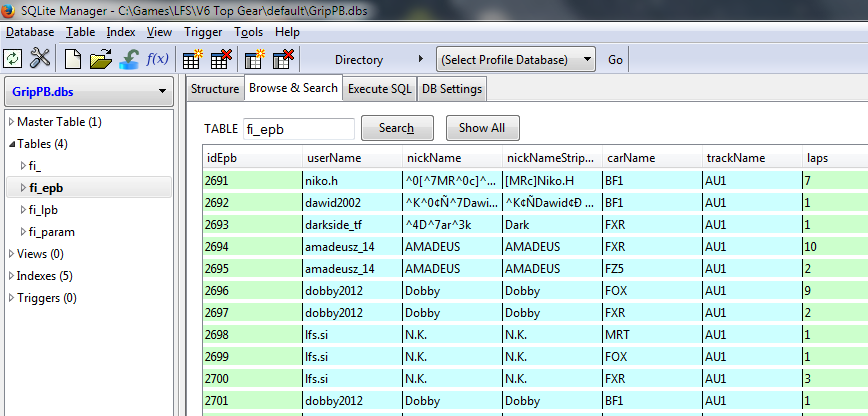Expand the fi_param table node
The height and width of the screenshot is (416, 868).
(23, 232)
